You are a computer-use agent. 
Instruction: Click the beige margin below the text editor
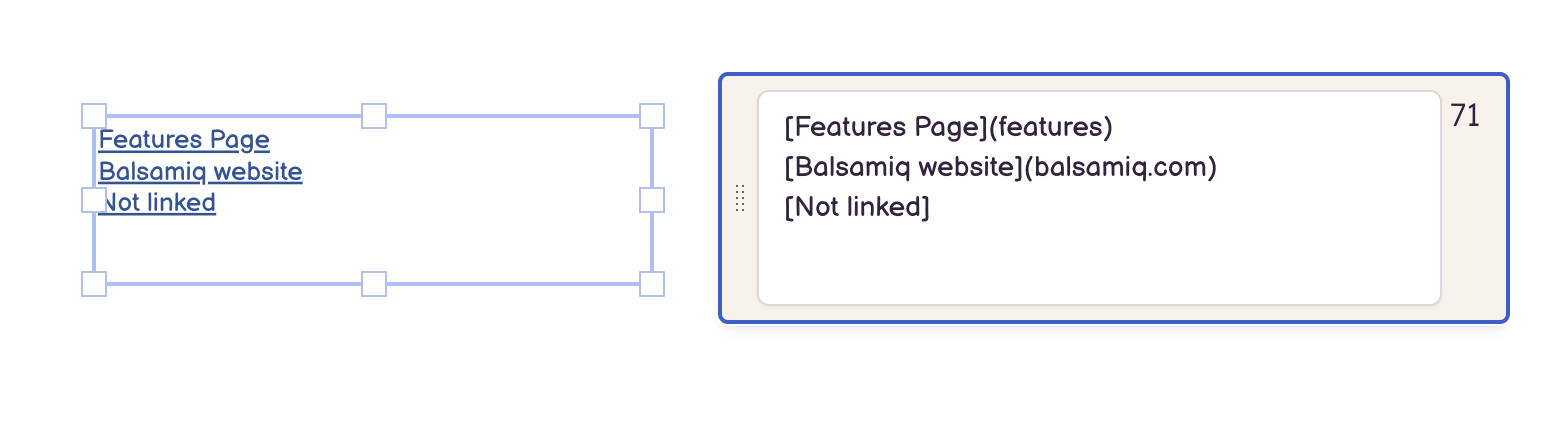1100,313
